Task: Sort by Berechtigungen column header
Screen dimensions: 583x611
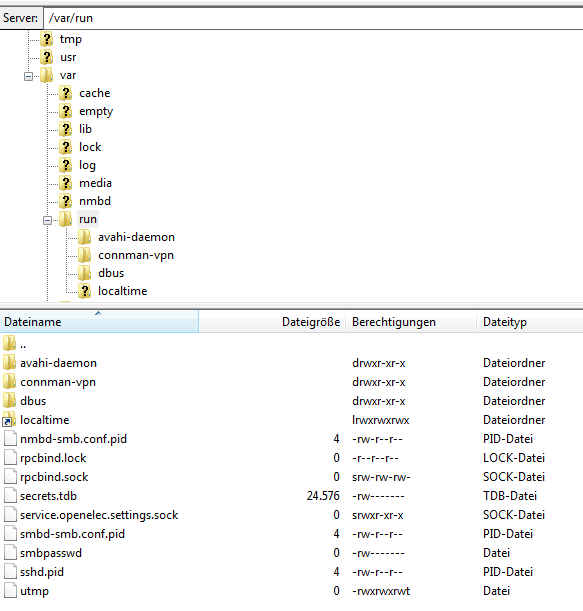Action: [411, 322]
